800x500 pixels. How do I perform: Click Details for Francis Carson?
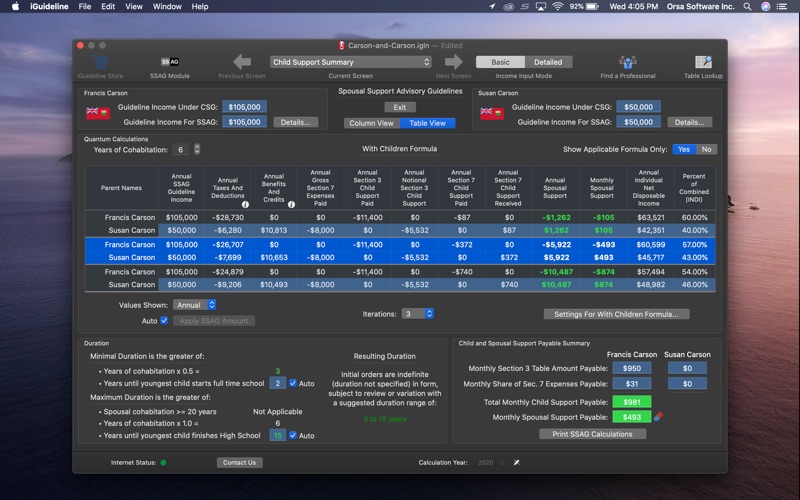(295, 122)
